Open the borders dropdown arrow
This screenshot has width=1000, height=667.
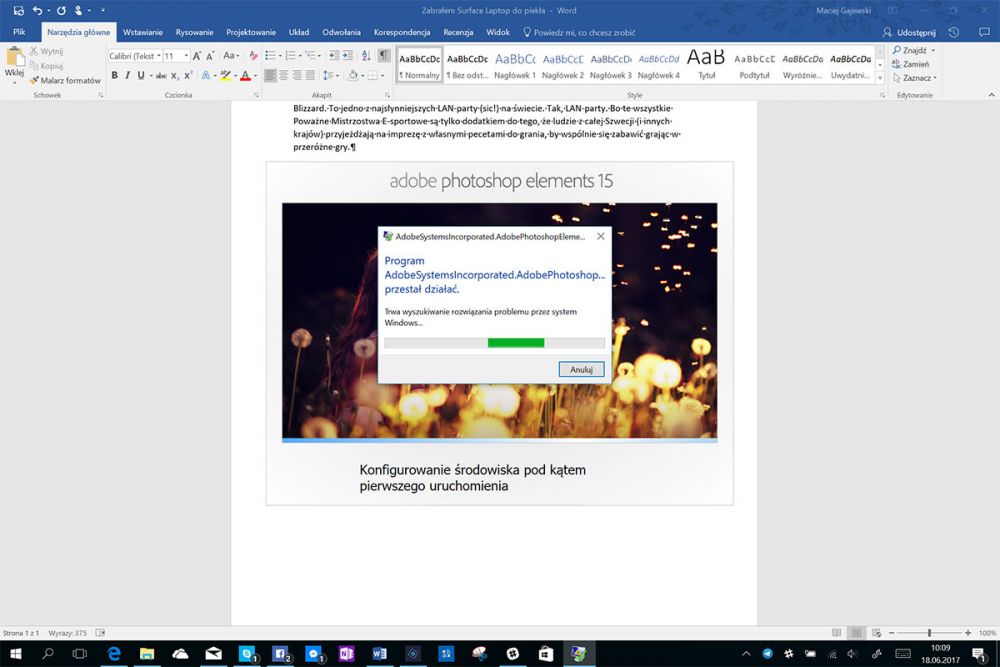383,75
